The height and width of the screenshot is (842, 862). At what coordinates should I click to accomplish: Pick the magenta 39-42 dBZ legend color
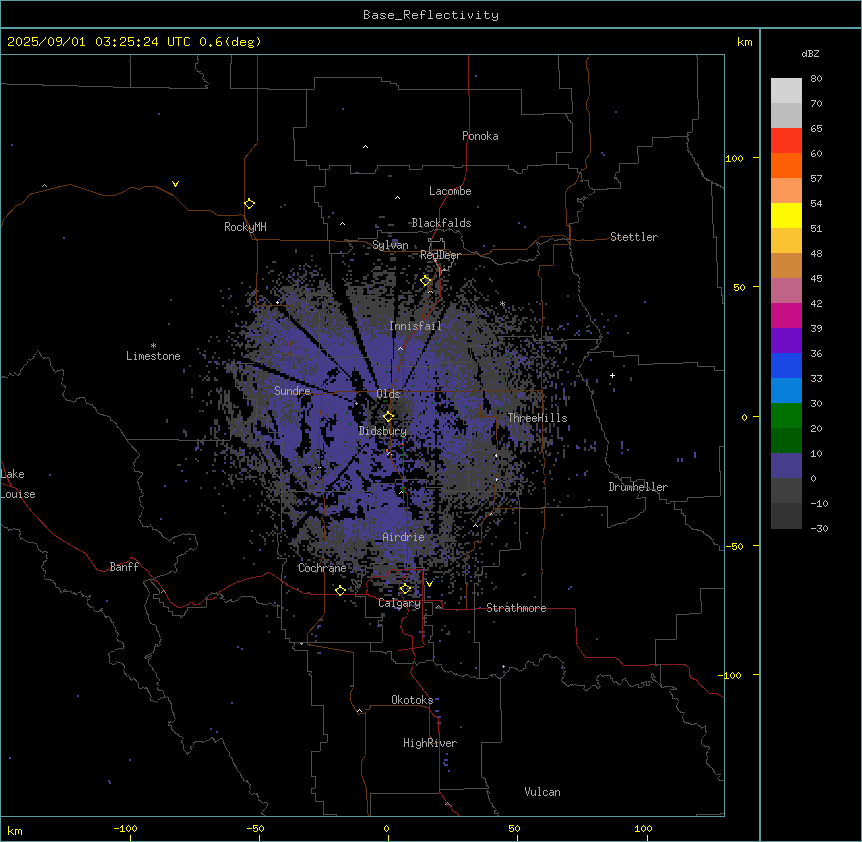tap(786, 315)
